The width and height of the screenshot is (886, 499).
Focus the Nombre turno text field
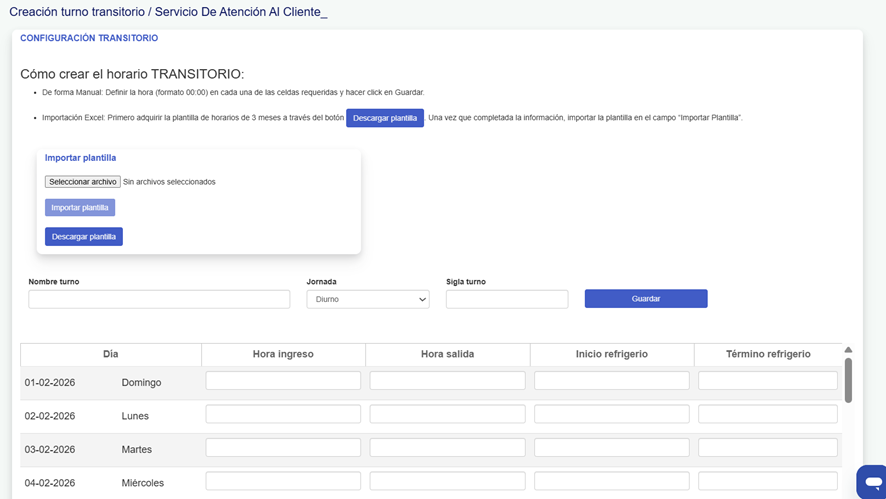(159, 299)
